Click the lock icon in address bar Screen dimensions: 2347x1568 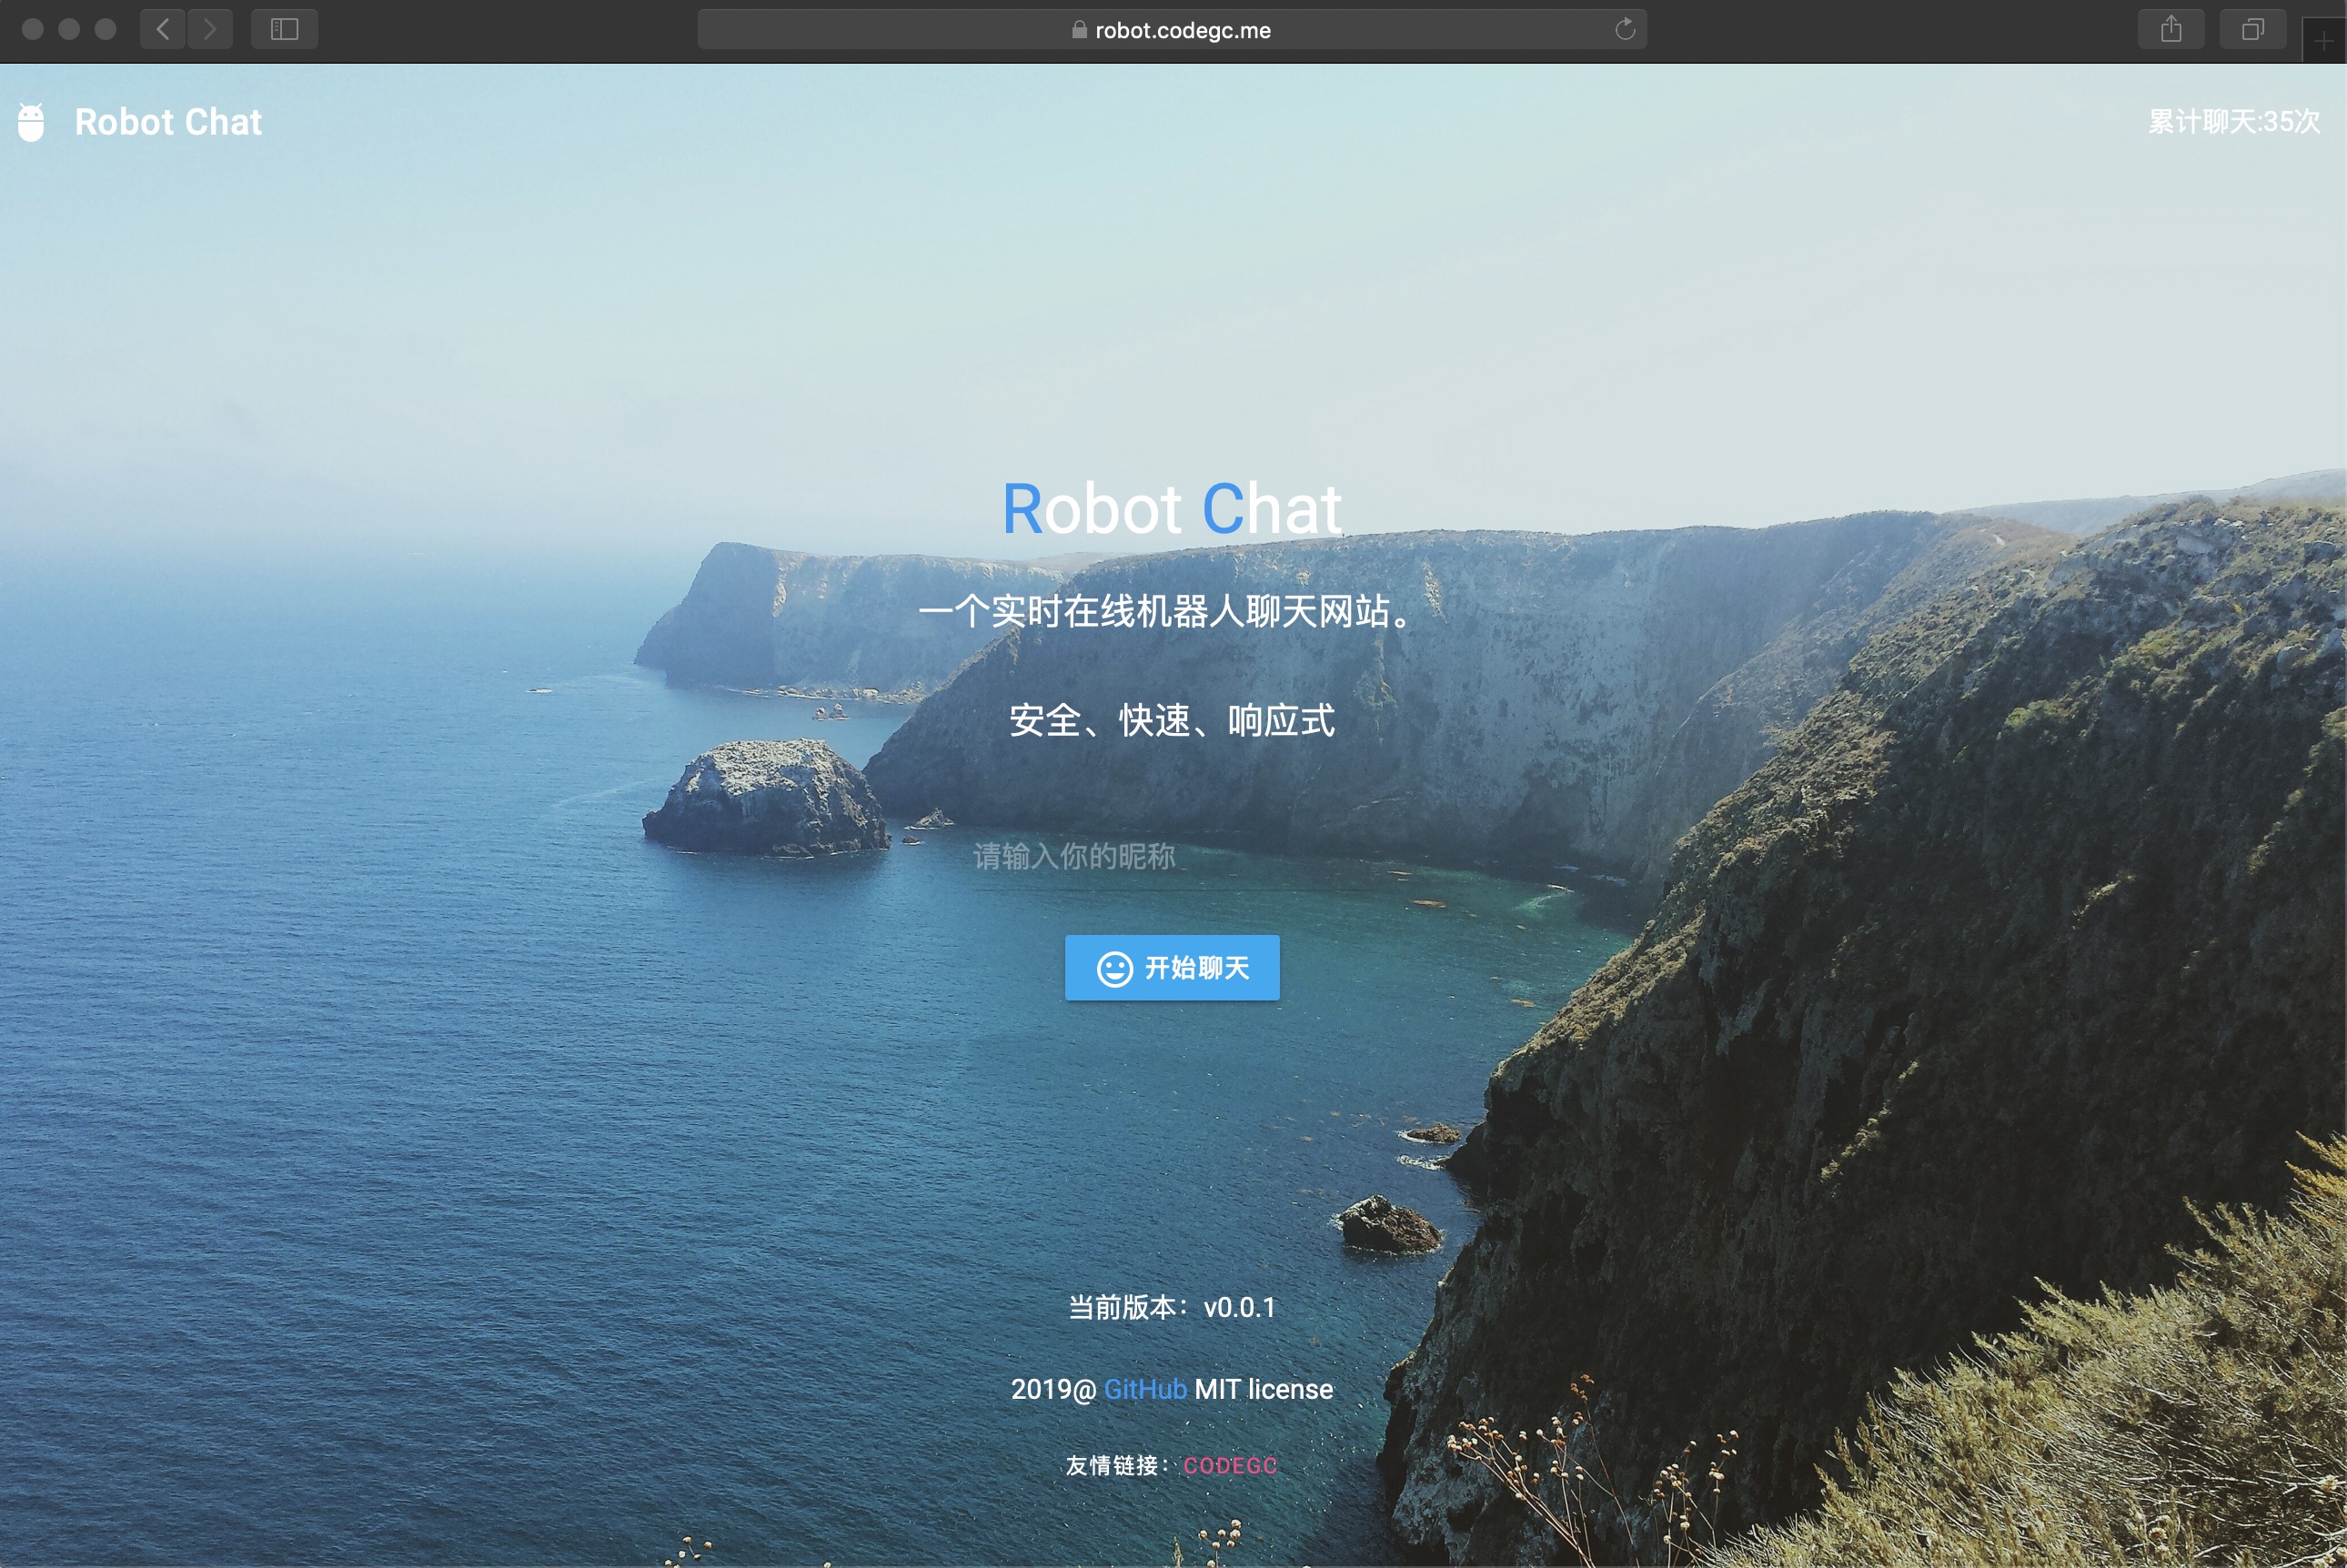pos(1079,30)
